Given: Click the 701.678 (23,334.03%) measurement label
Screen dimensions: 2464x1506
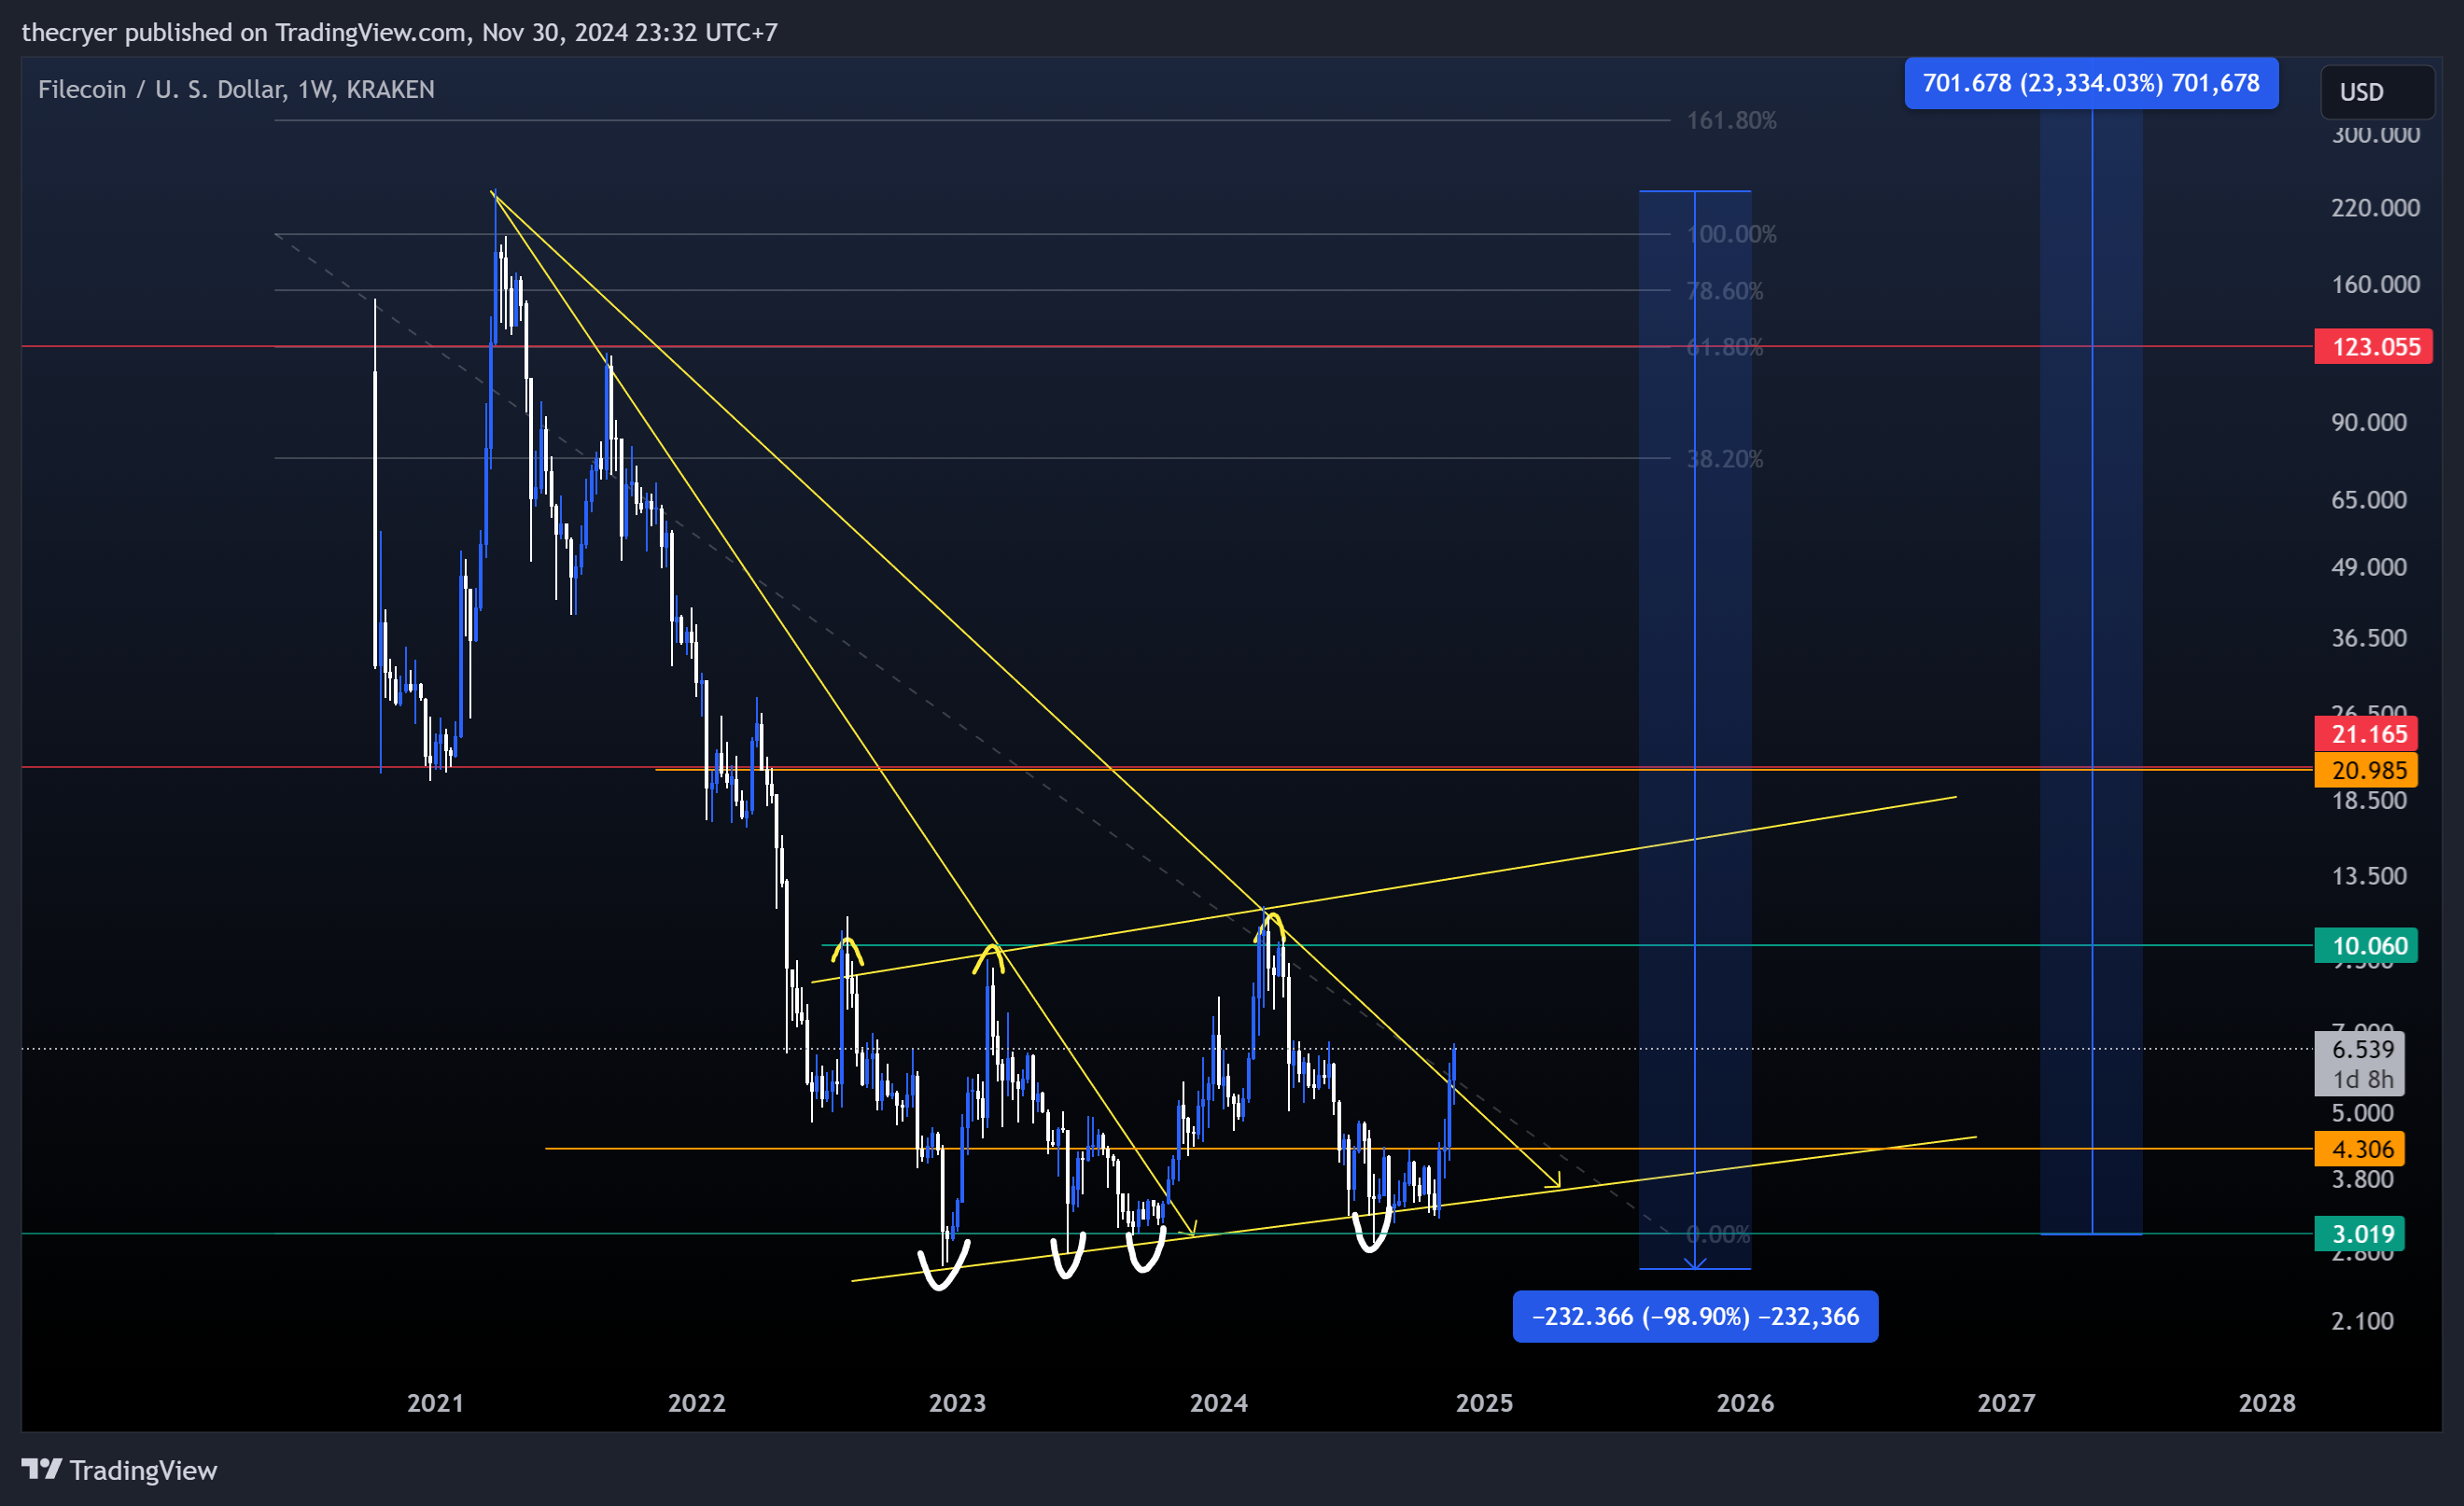Looking at the screenshot, I should [2091, 83].
